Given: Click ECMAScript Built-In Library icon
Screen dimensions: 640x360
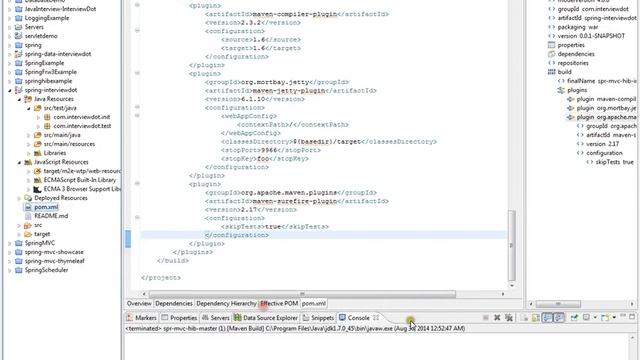Looking at the screenshot, I should point(38,180).
